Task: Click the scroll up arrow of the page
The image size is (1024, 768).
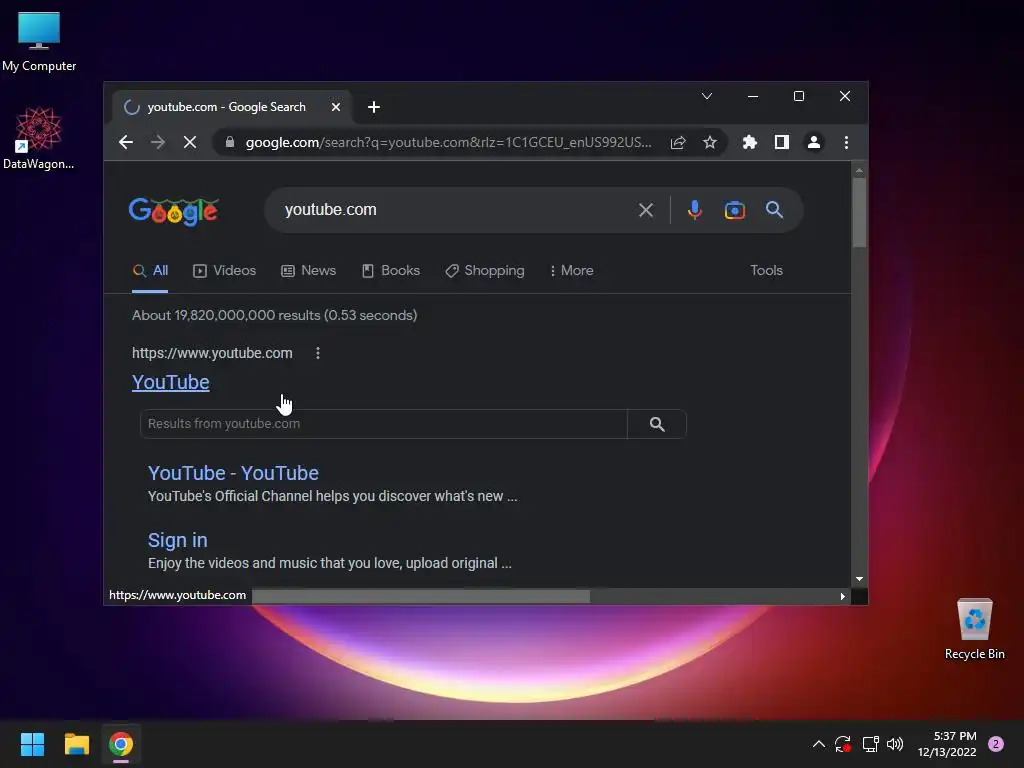Action: tap(859, 170)
